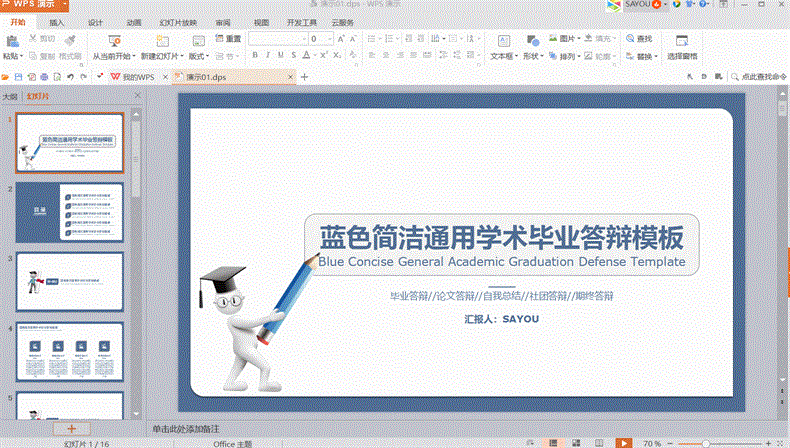Click the Format Painter (格式刷) icon
The height and width of the screenshot is (448, 790).
click(x=70, y=41)
